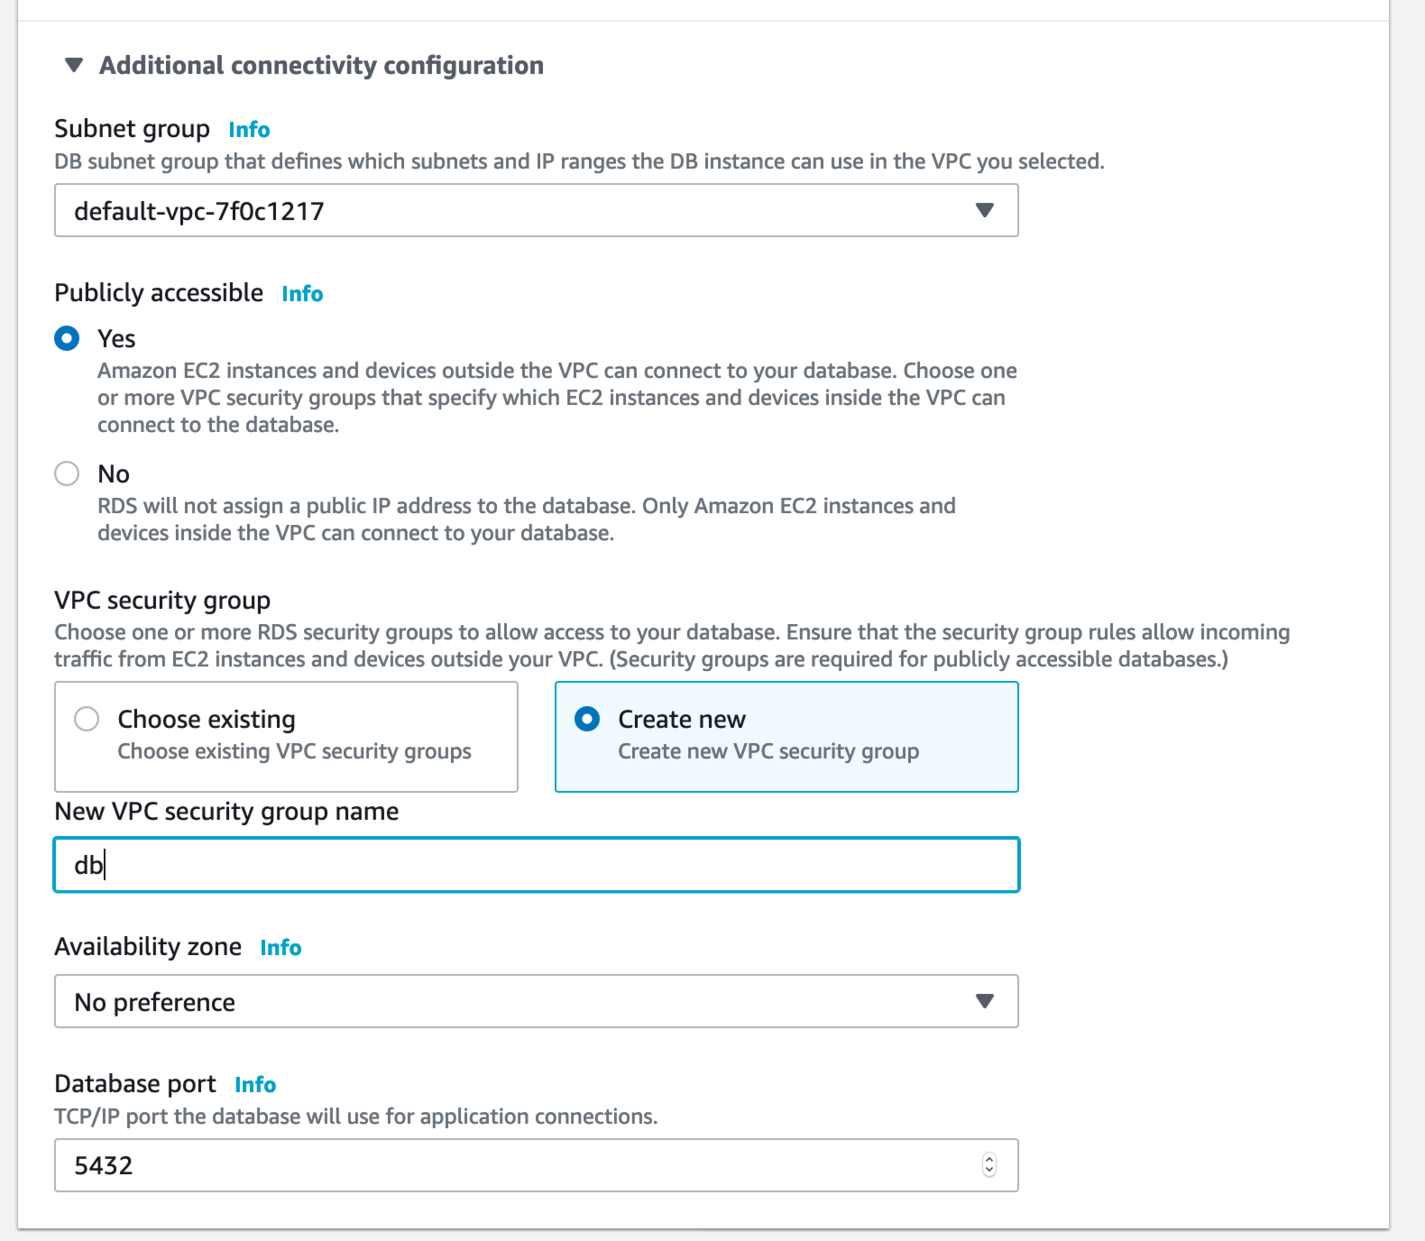Viewport: 1425px width, 1241px height.
Task: Collapse Additional connectivity configuration section
Action: [73, 66]
